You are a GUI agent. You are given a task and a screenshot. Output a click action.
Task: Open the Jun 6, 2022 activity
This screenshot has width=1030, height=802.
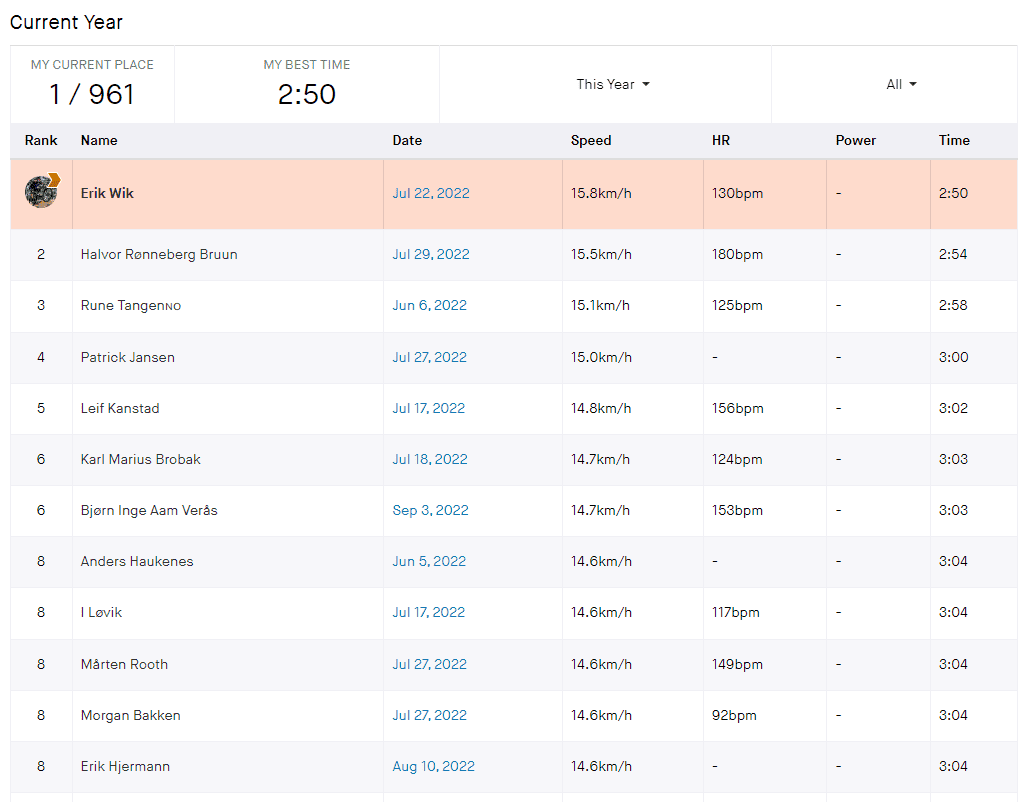(x=429, y=305)
